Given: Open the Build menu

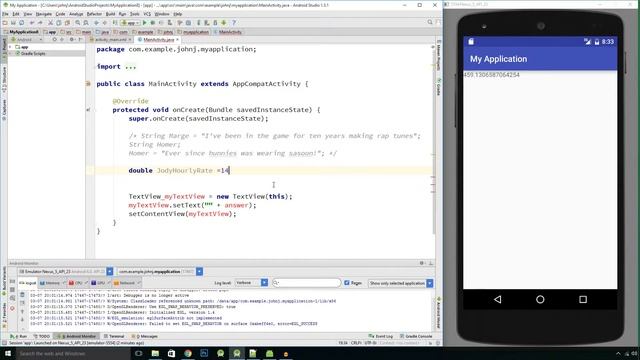Looking at the screenshot, I should point(111,14).
